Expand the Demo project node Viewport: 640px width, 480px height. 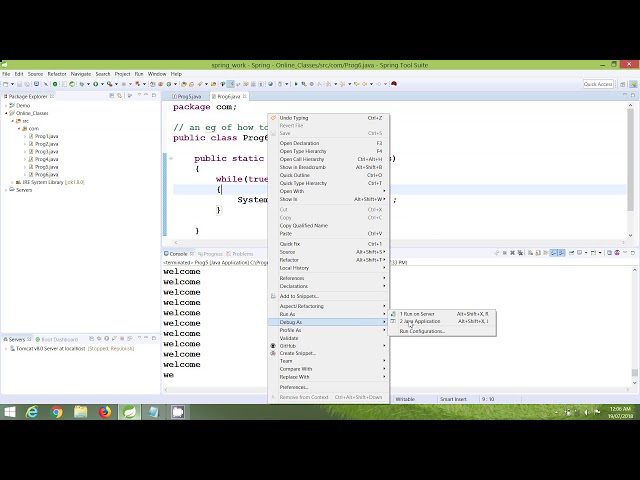6,105
